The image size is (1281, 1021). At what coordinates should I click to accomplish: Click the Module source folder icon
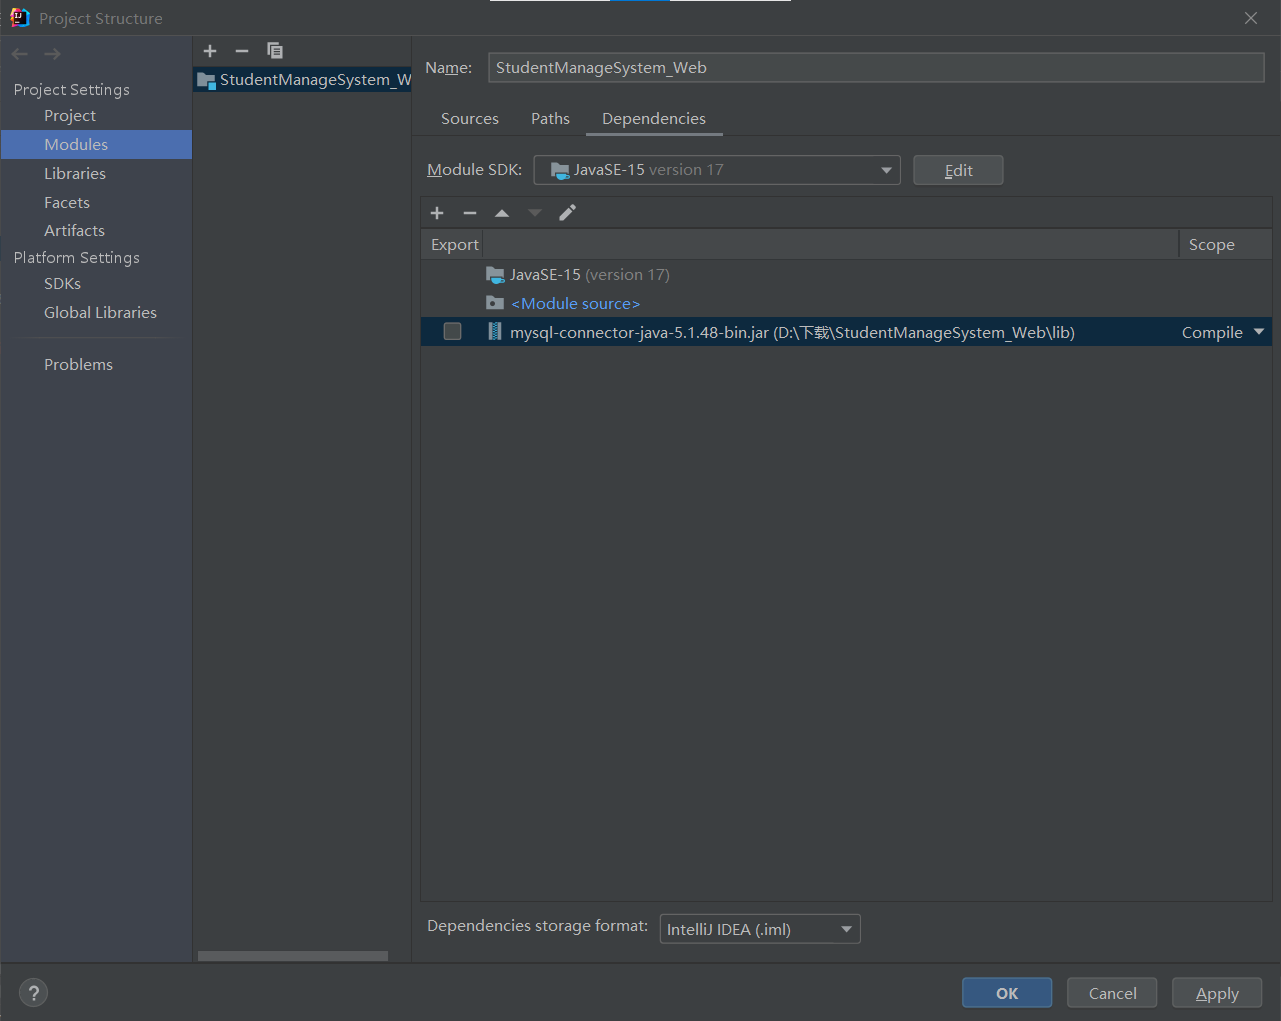495,303
